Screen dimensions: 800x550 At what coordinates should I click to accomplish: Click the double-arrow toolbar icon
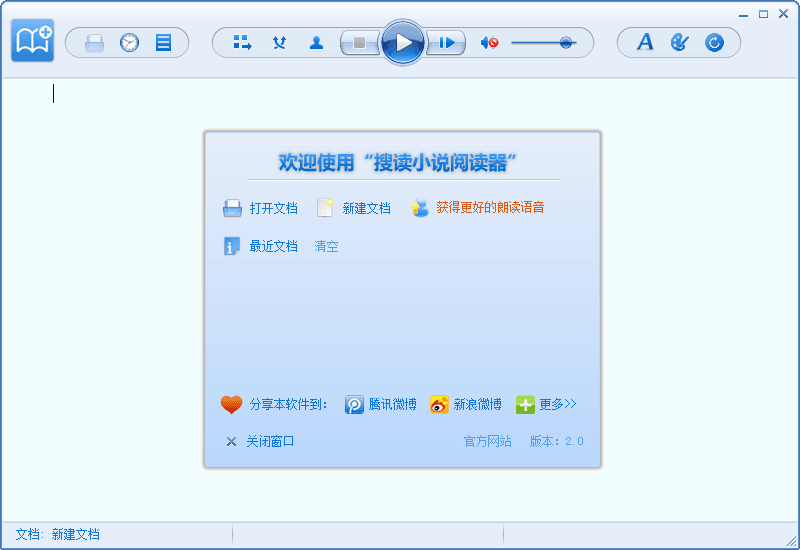click(x=279, y=42)
